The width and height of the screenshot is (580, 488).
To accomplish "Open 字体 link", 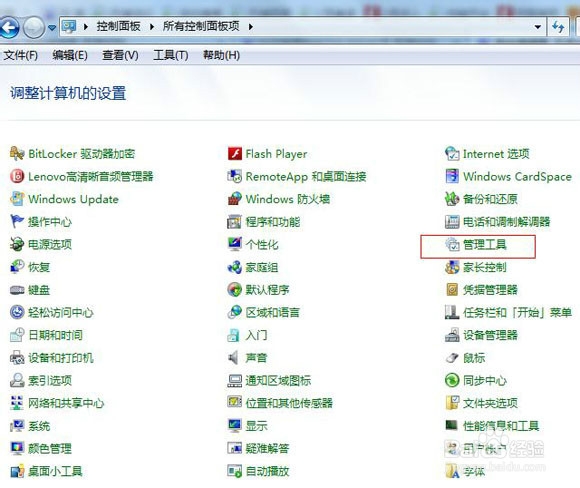I will (474, 471).
